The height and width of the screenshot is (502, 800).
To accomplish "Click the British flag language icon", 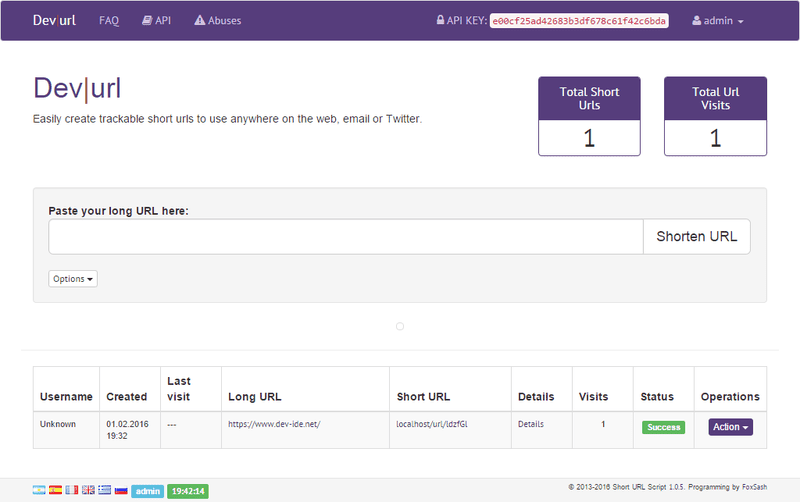I will point(88,491).
